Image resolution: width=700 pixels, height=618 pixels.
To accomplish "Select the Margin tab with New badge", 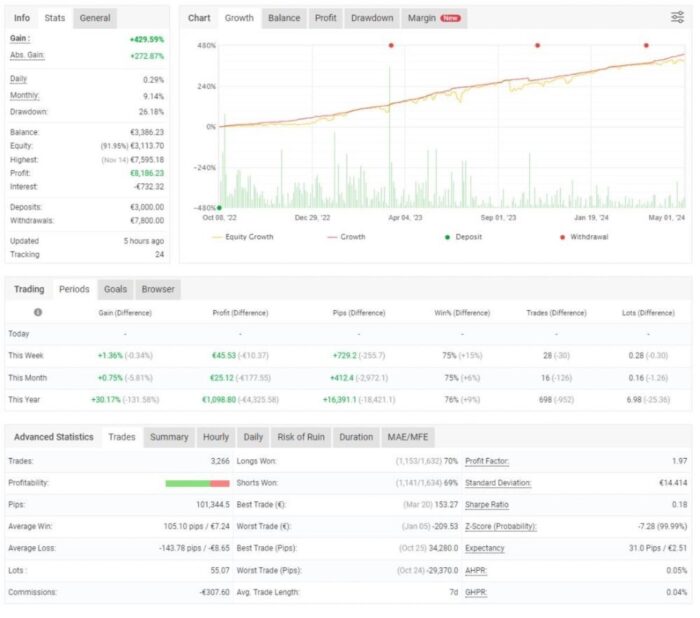I will pos(433,18).
